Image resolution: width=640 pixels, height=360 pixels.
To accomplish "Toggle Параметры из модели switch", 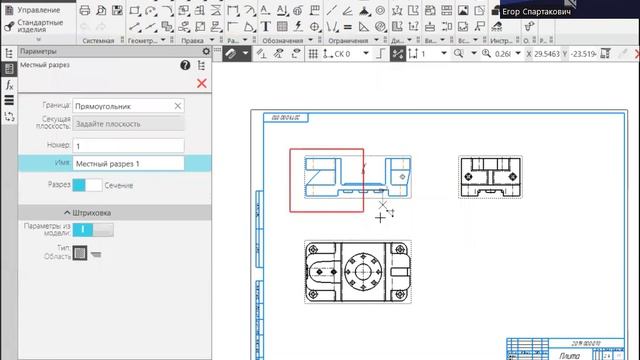I will click(93, 230).
